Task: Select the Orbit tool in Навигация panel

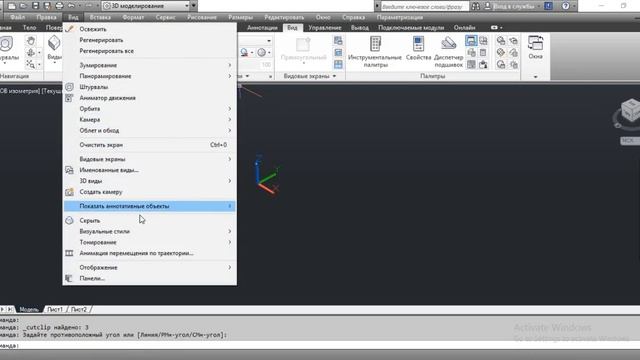Action: pos(31,53)
